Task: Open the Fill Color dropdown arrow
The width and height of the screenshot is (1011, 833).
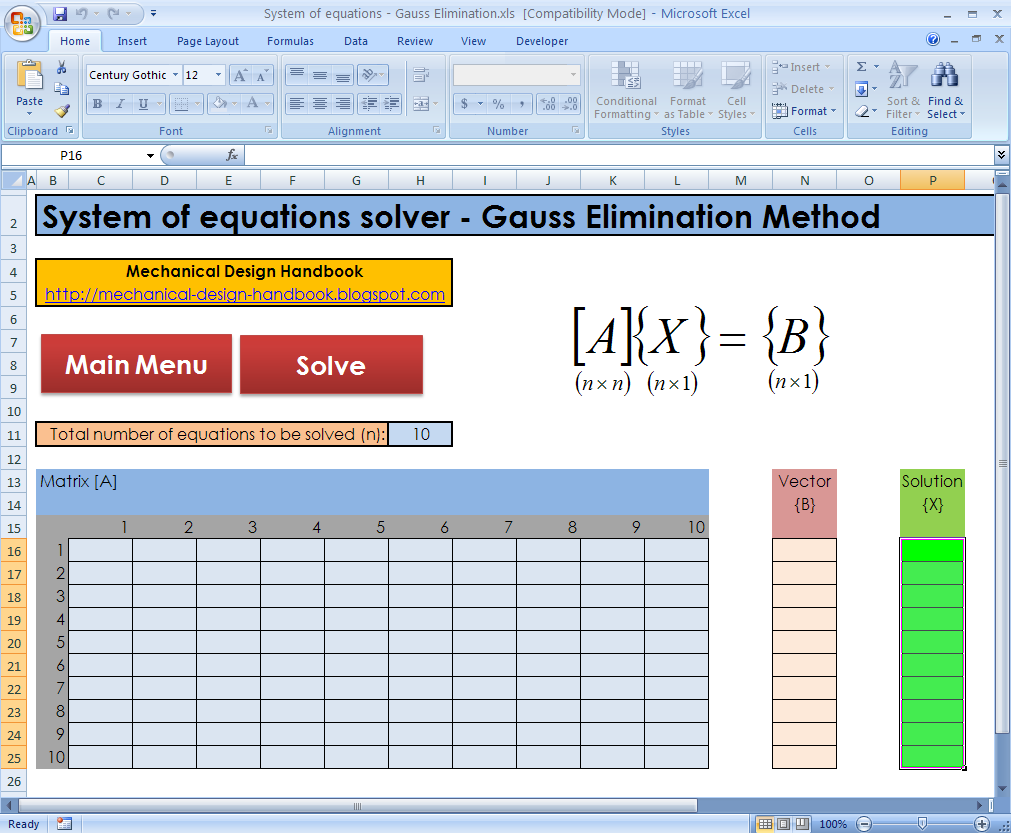Action: click(234, 103)
